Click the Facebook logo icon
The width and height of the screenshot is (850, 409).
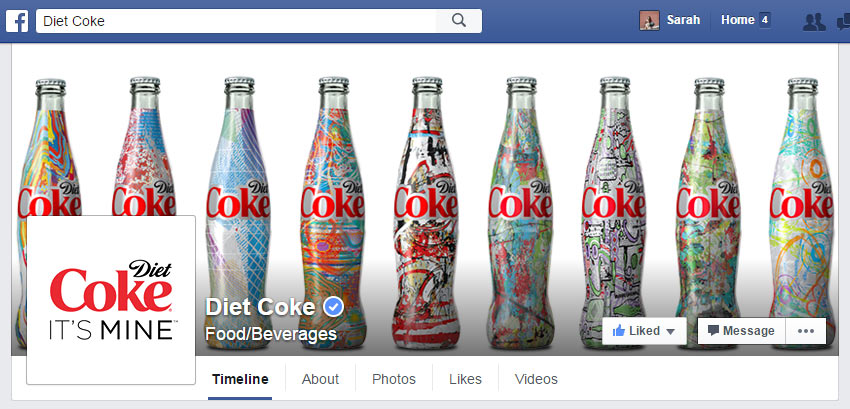click(17, 21)
